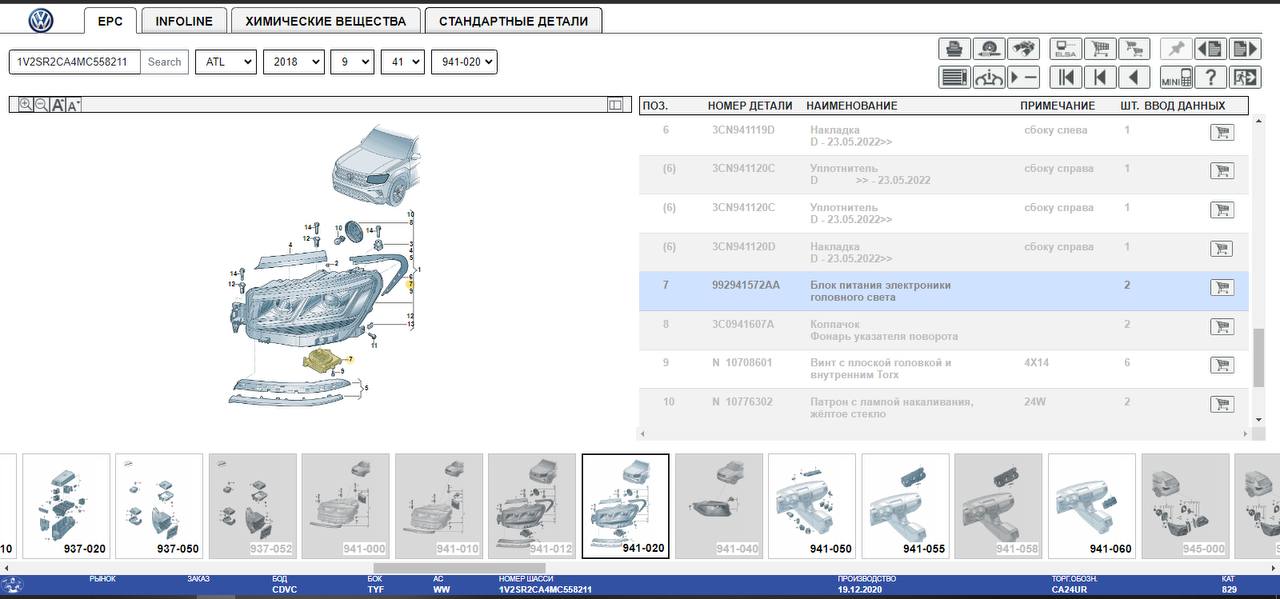Select the 'Патрон с лампой накаливания' row
The height and width of the screenshot is (599, 1280).
(943, 408)
